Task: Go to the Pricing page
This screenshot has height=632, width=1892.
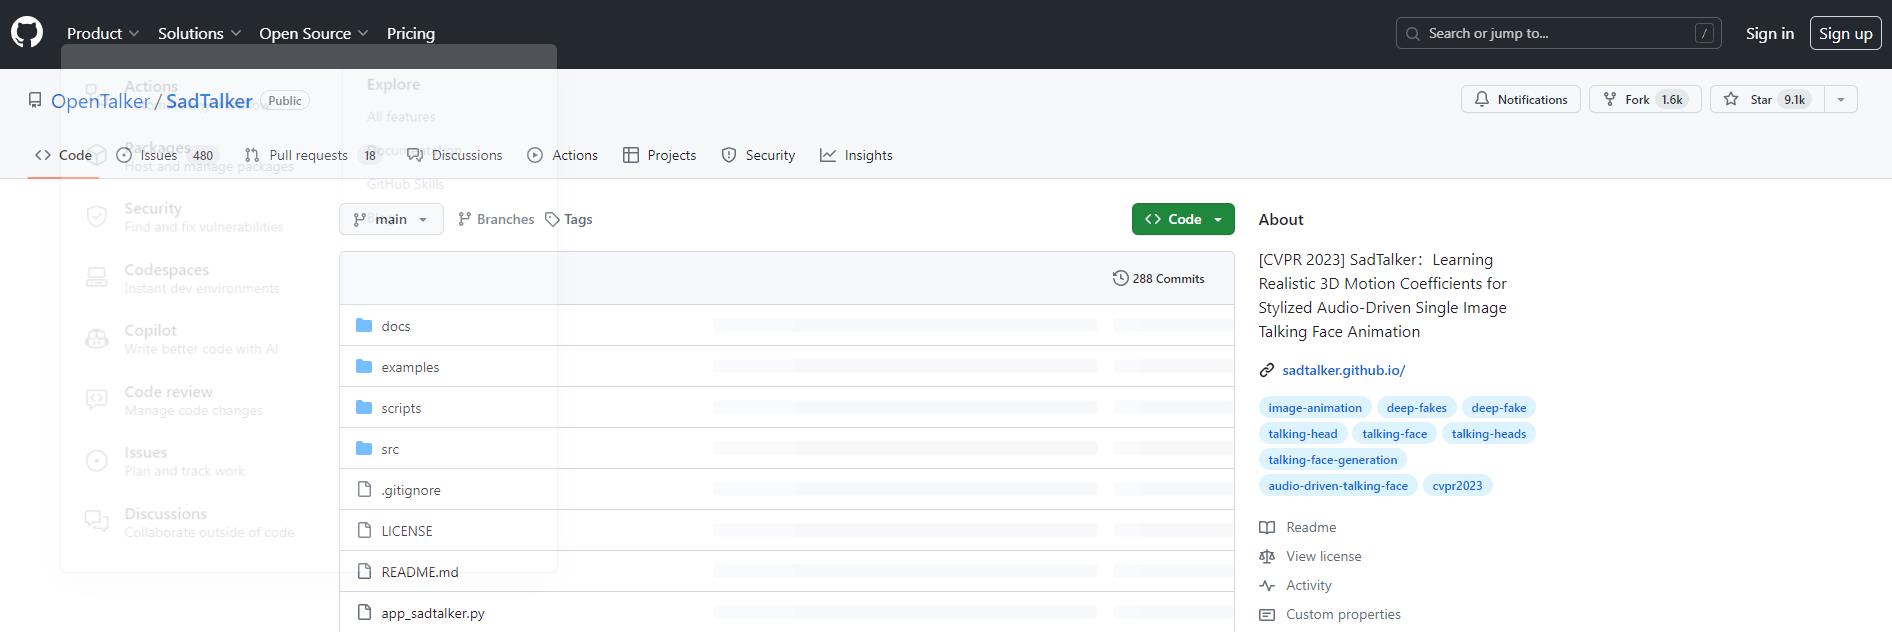Action: 411,33
